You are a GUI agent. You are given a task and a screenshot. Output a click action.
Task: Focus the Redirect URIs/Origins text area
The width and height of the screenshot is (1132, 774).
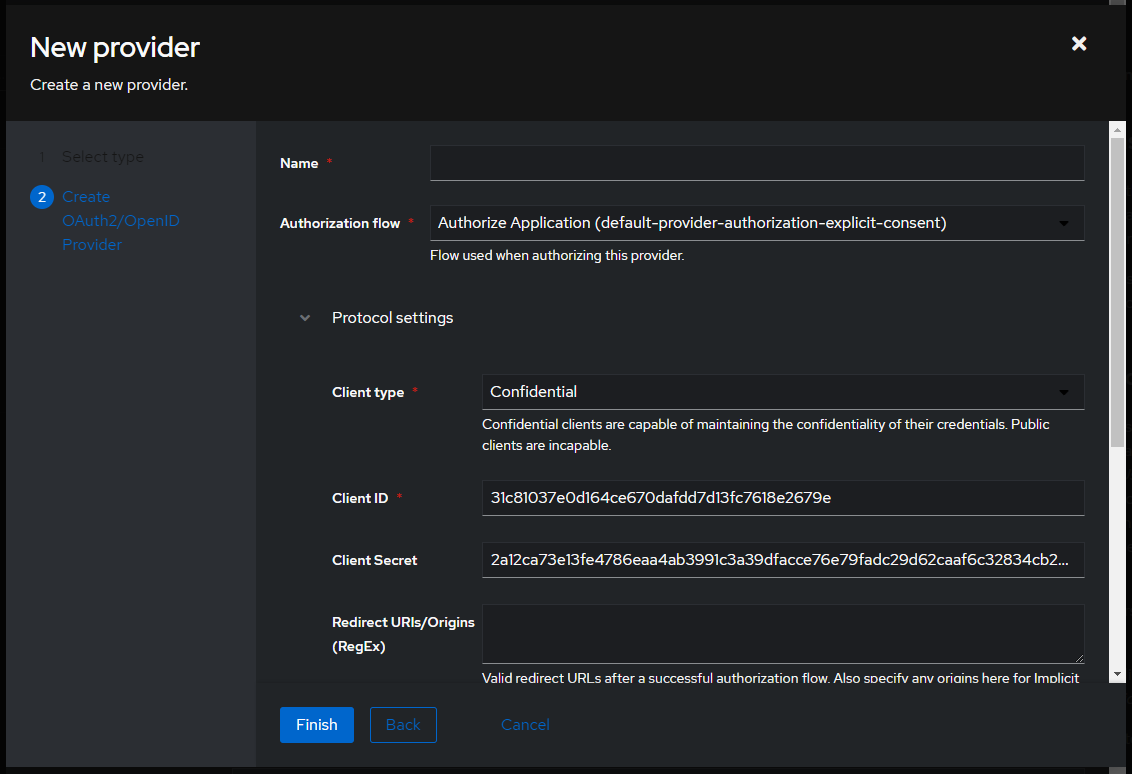coord(783,634)
